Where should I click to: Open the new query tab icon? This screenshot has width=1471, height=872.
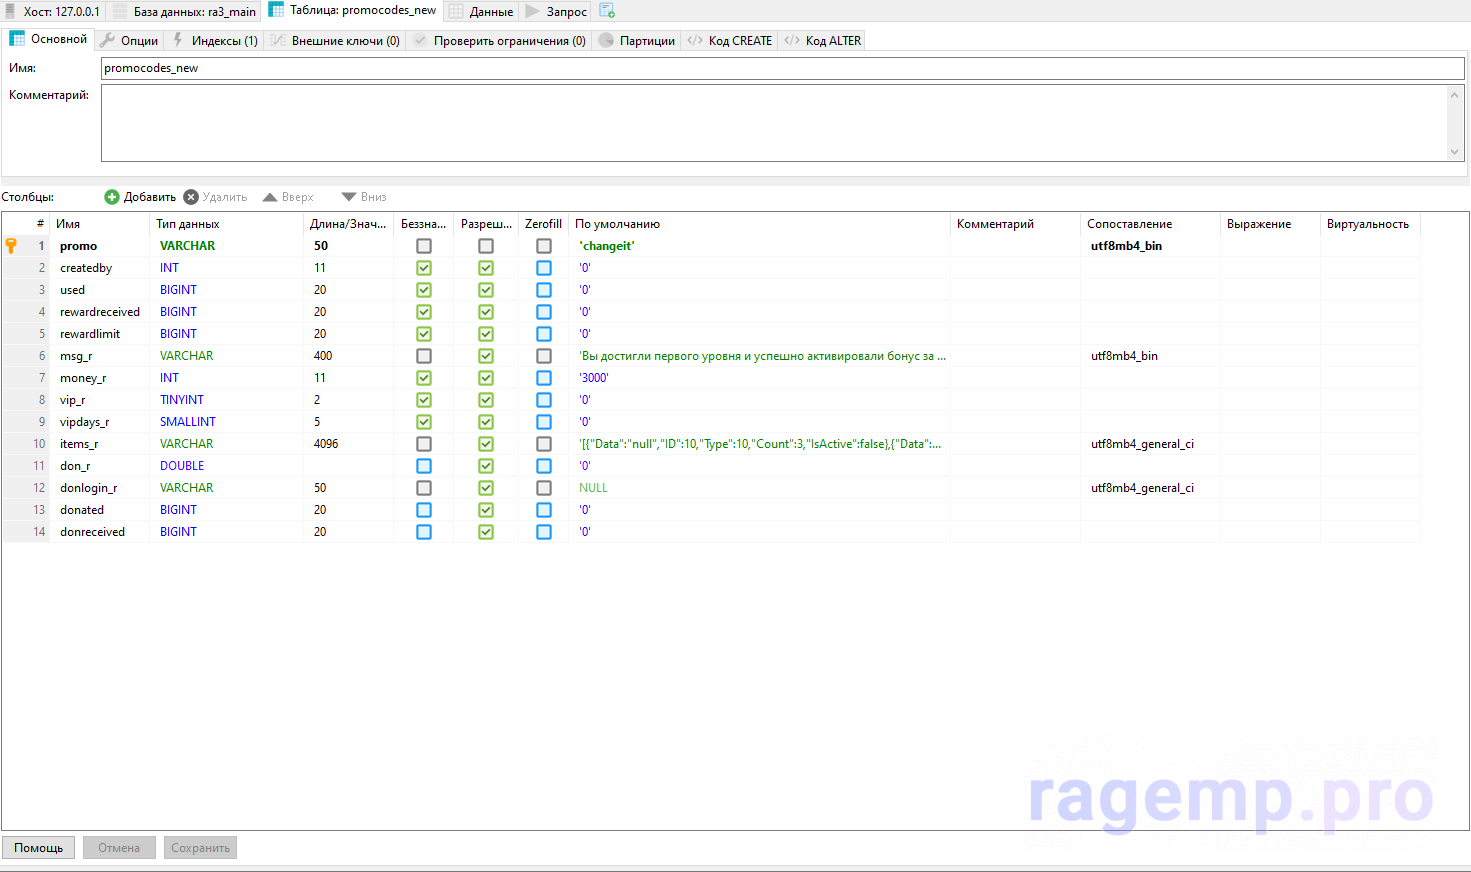pyautogui.click(x=607, y=11)
